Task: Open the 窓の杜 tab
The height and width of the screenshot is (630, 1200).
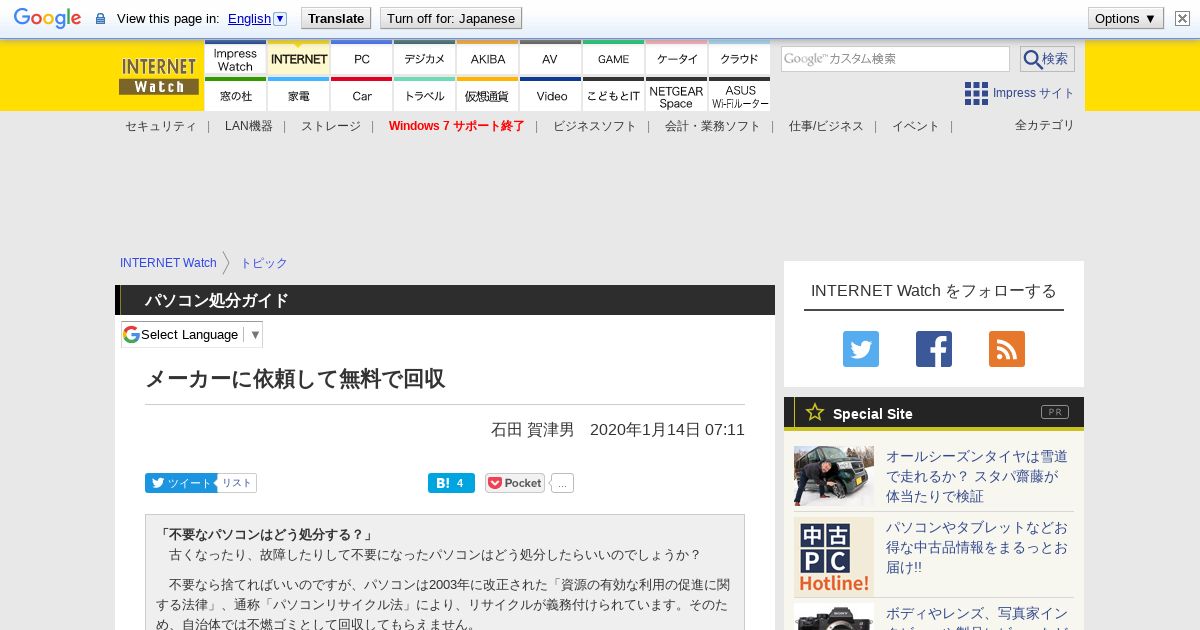Action: [x=235, y=95]
